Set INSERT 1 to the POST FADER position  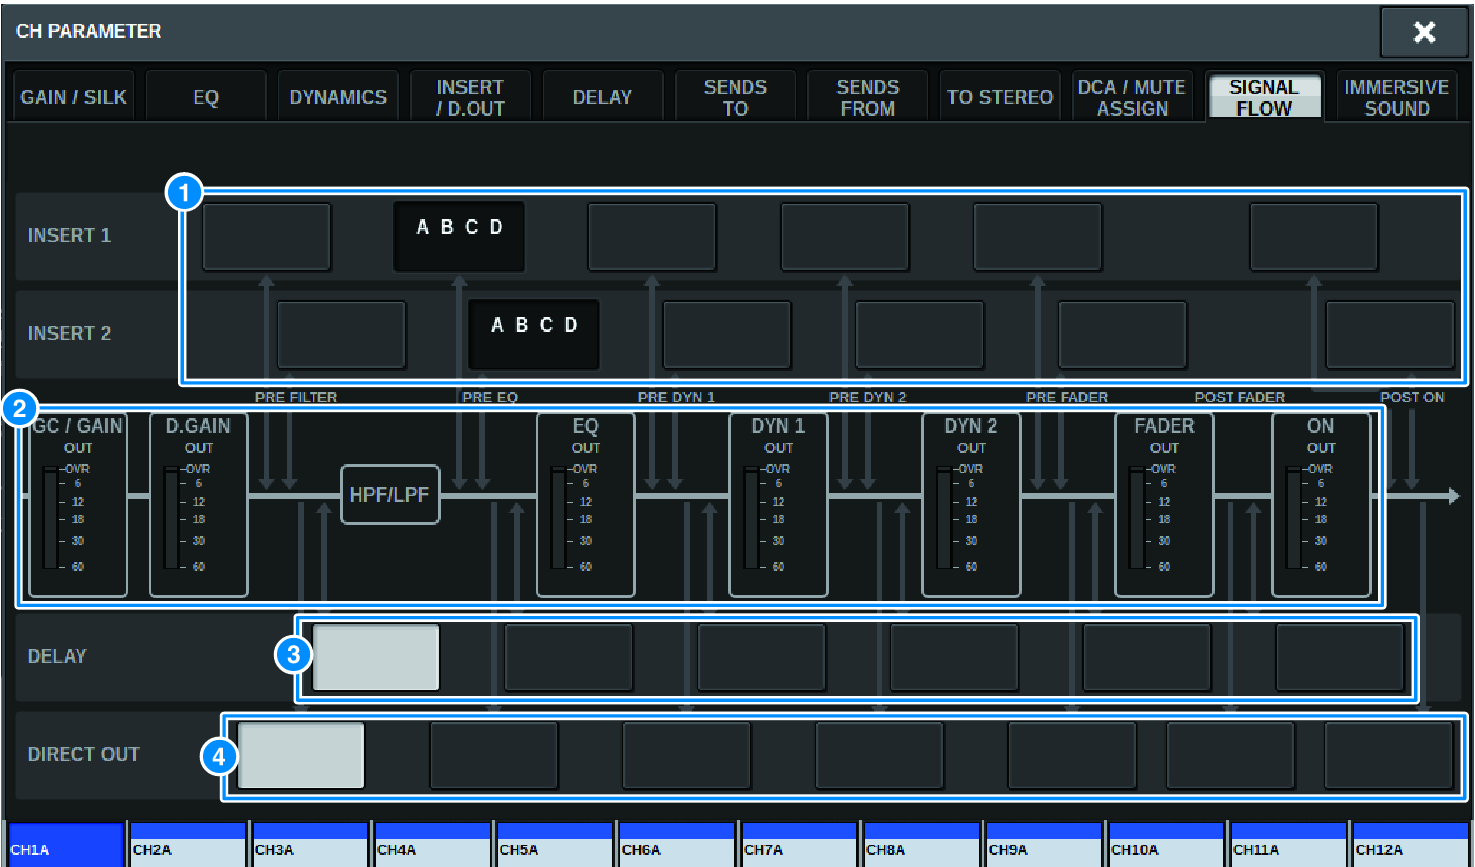tap(1313, 236)
